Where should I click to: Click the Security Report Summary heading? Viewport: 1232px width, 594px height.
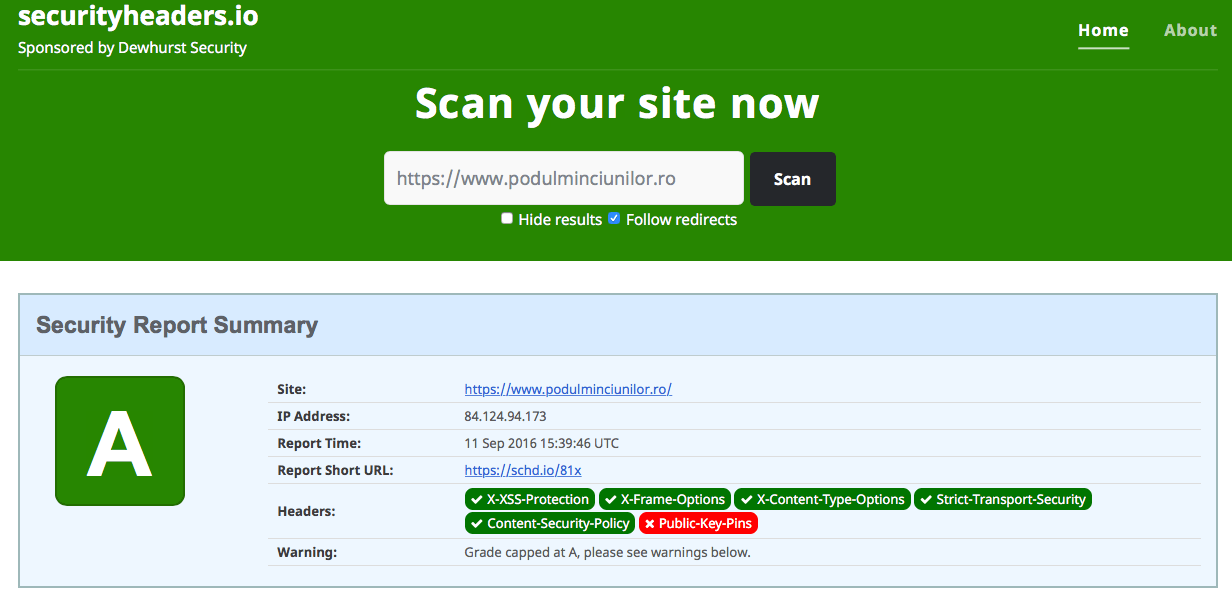177,325
